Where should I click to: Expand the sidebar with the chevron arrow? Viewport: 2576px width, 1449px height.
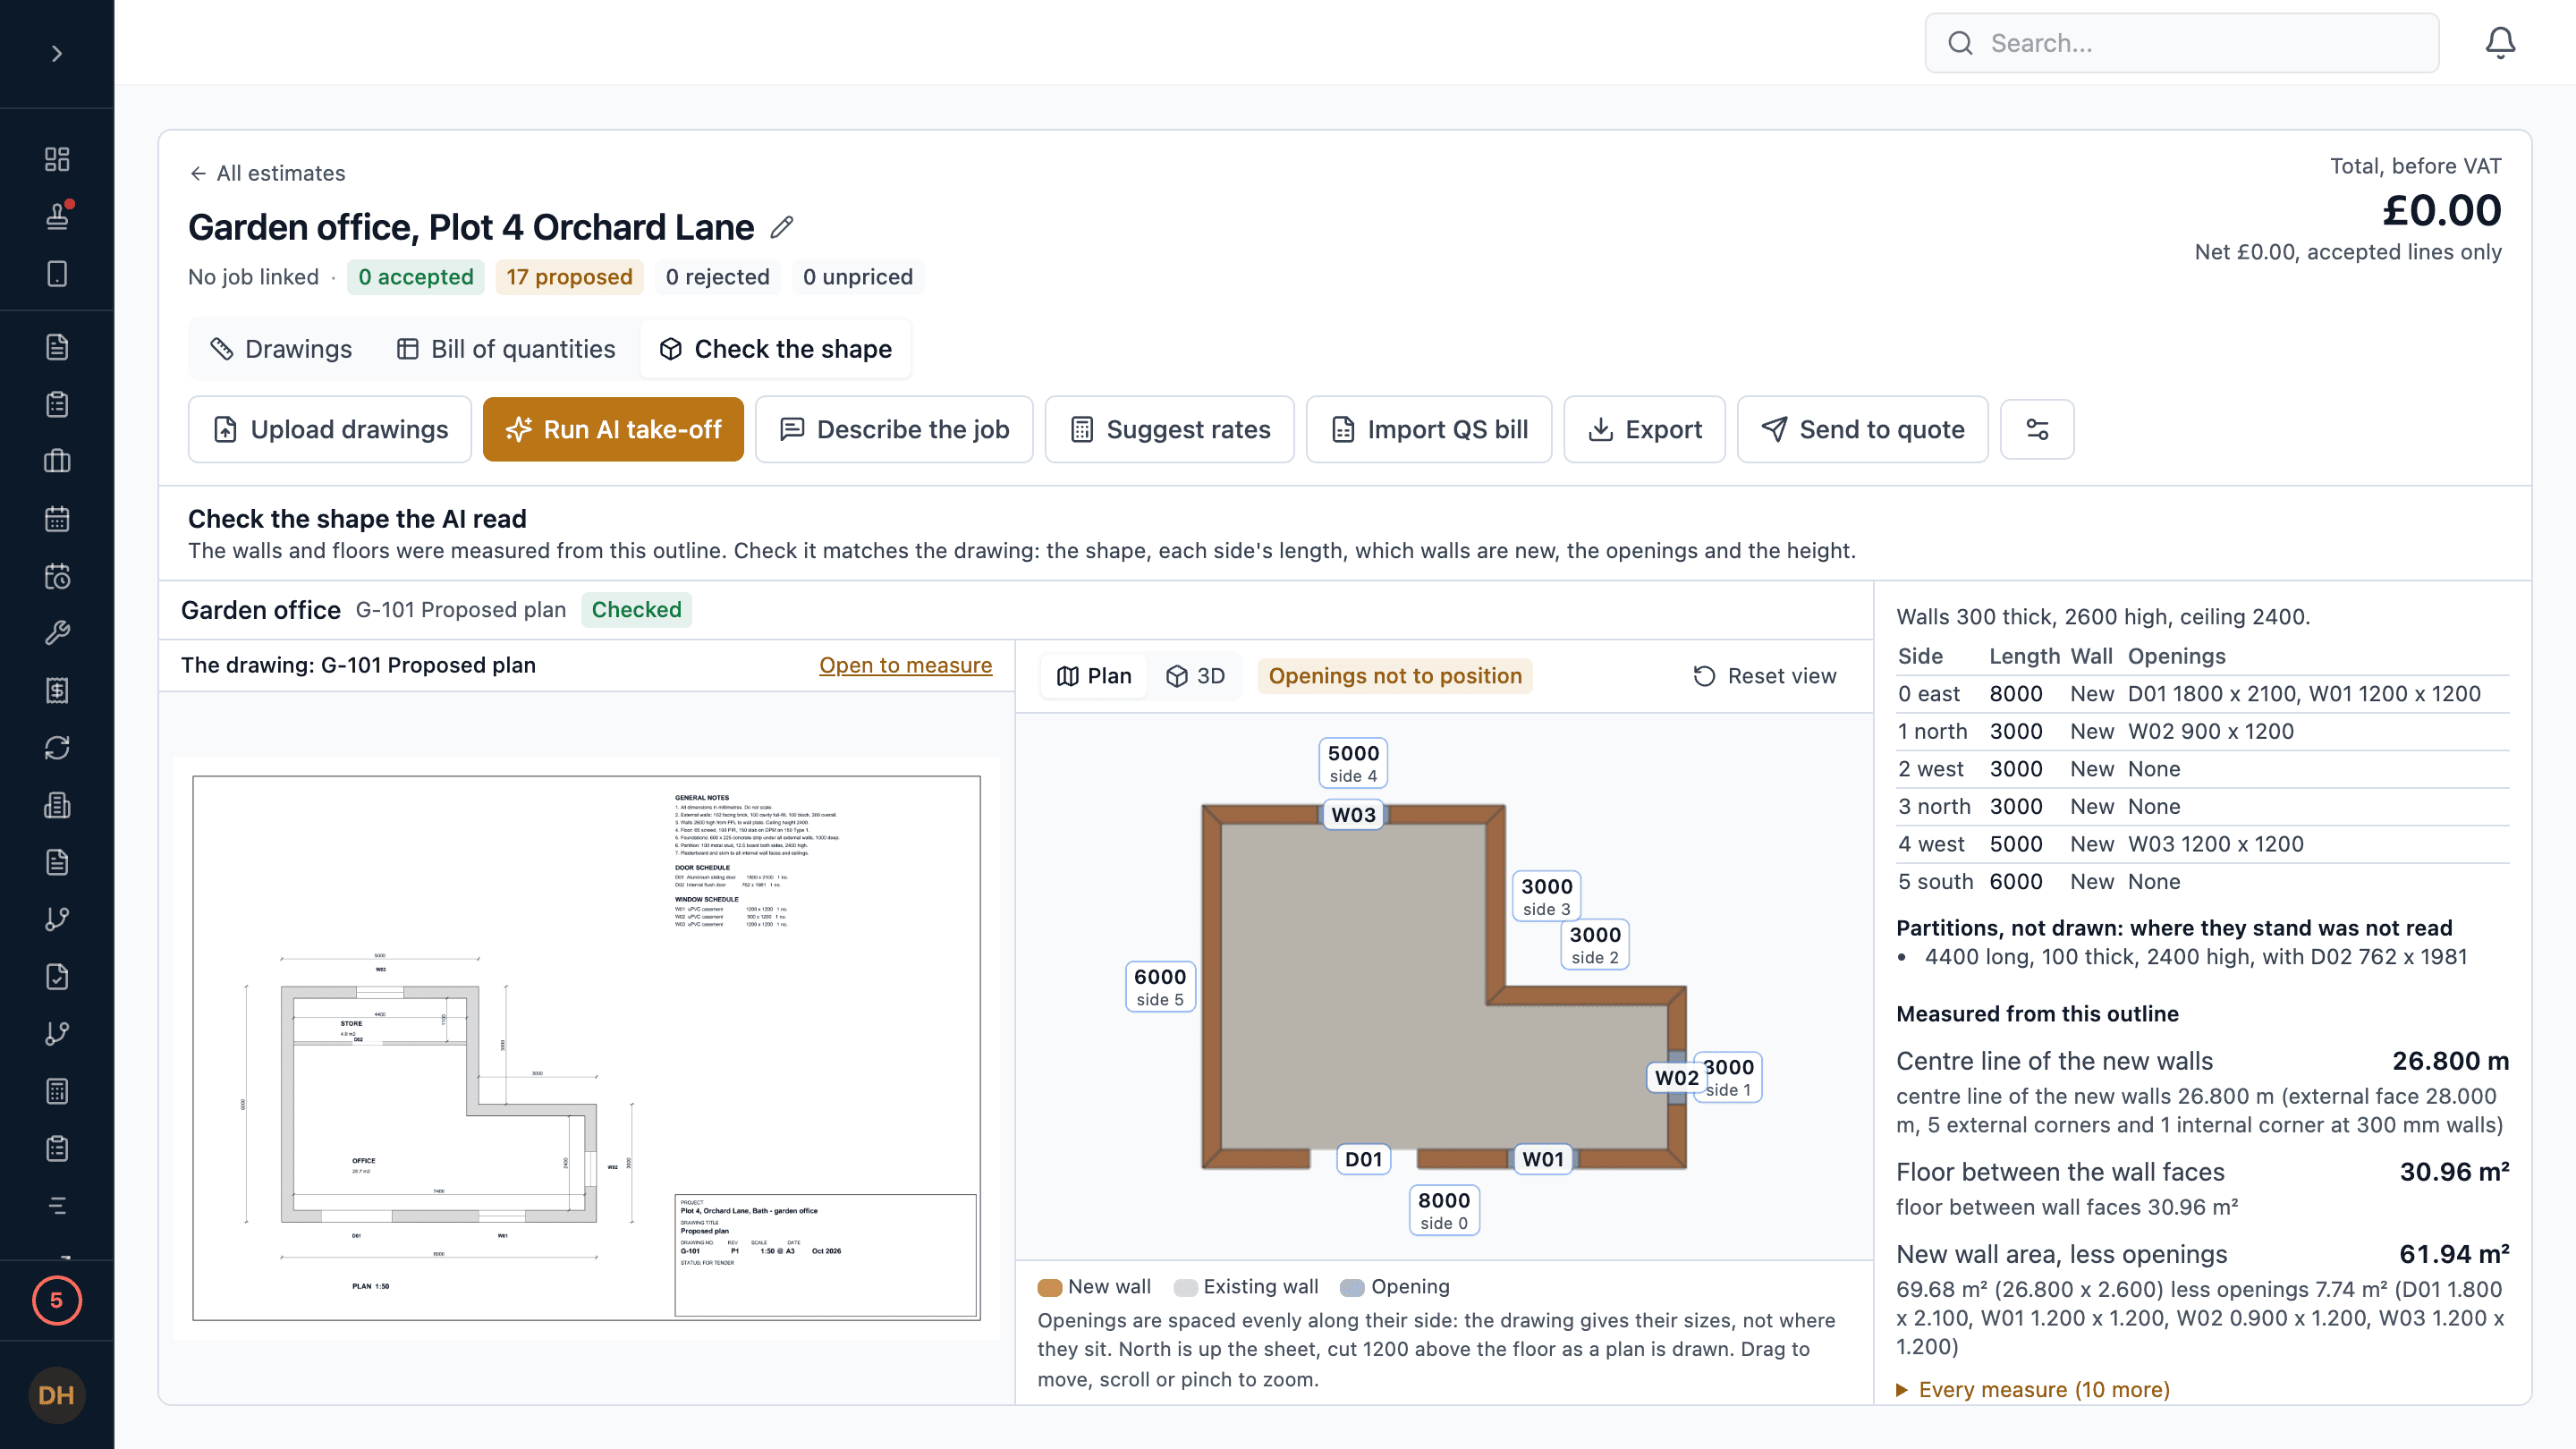[57, 54]
